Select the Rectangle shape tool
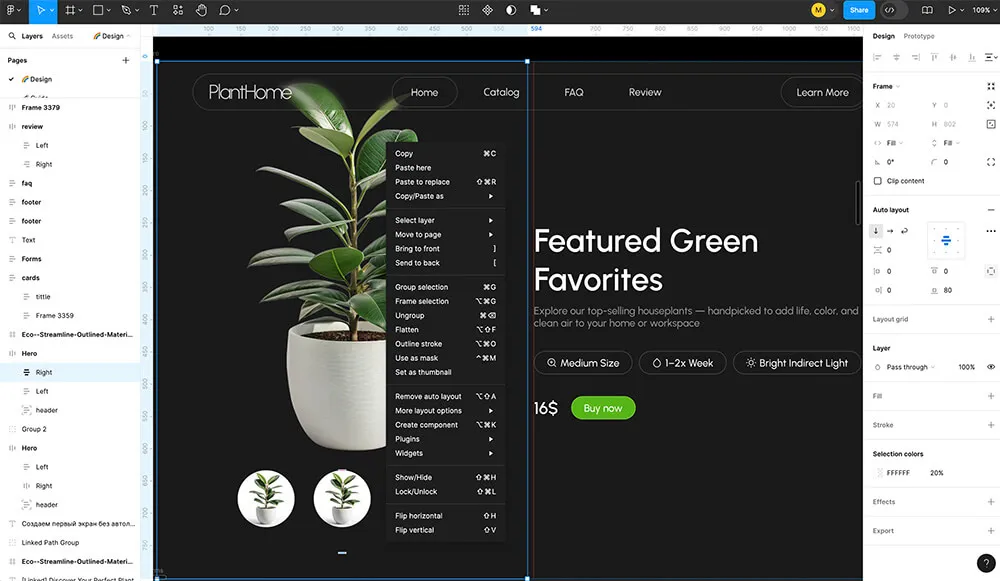1000x581 pixels. point(98,10)
